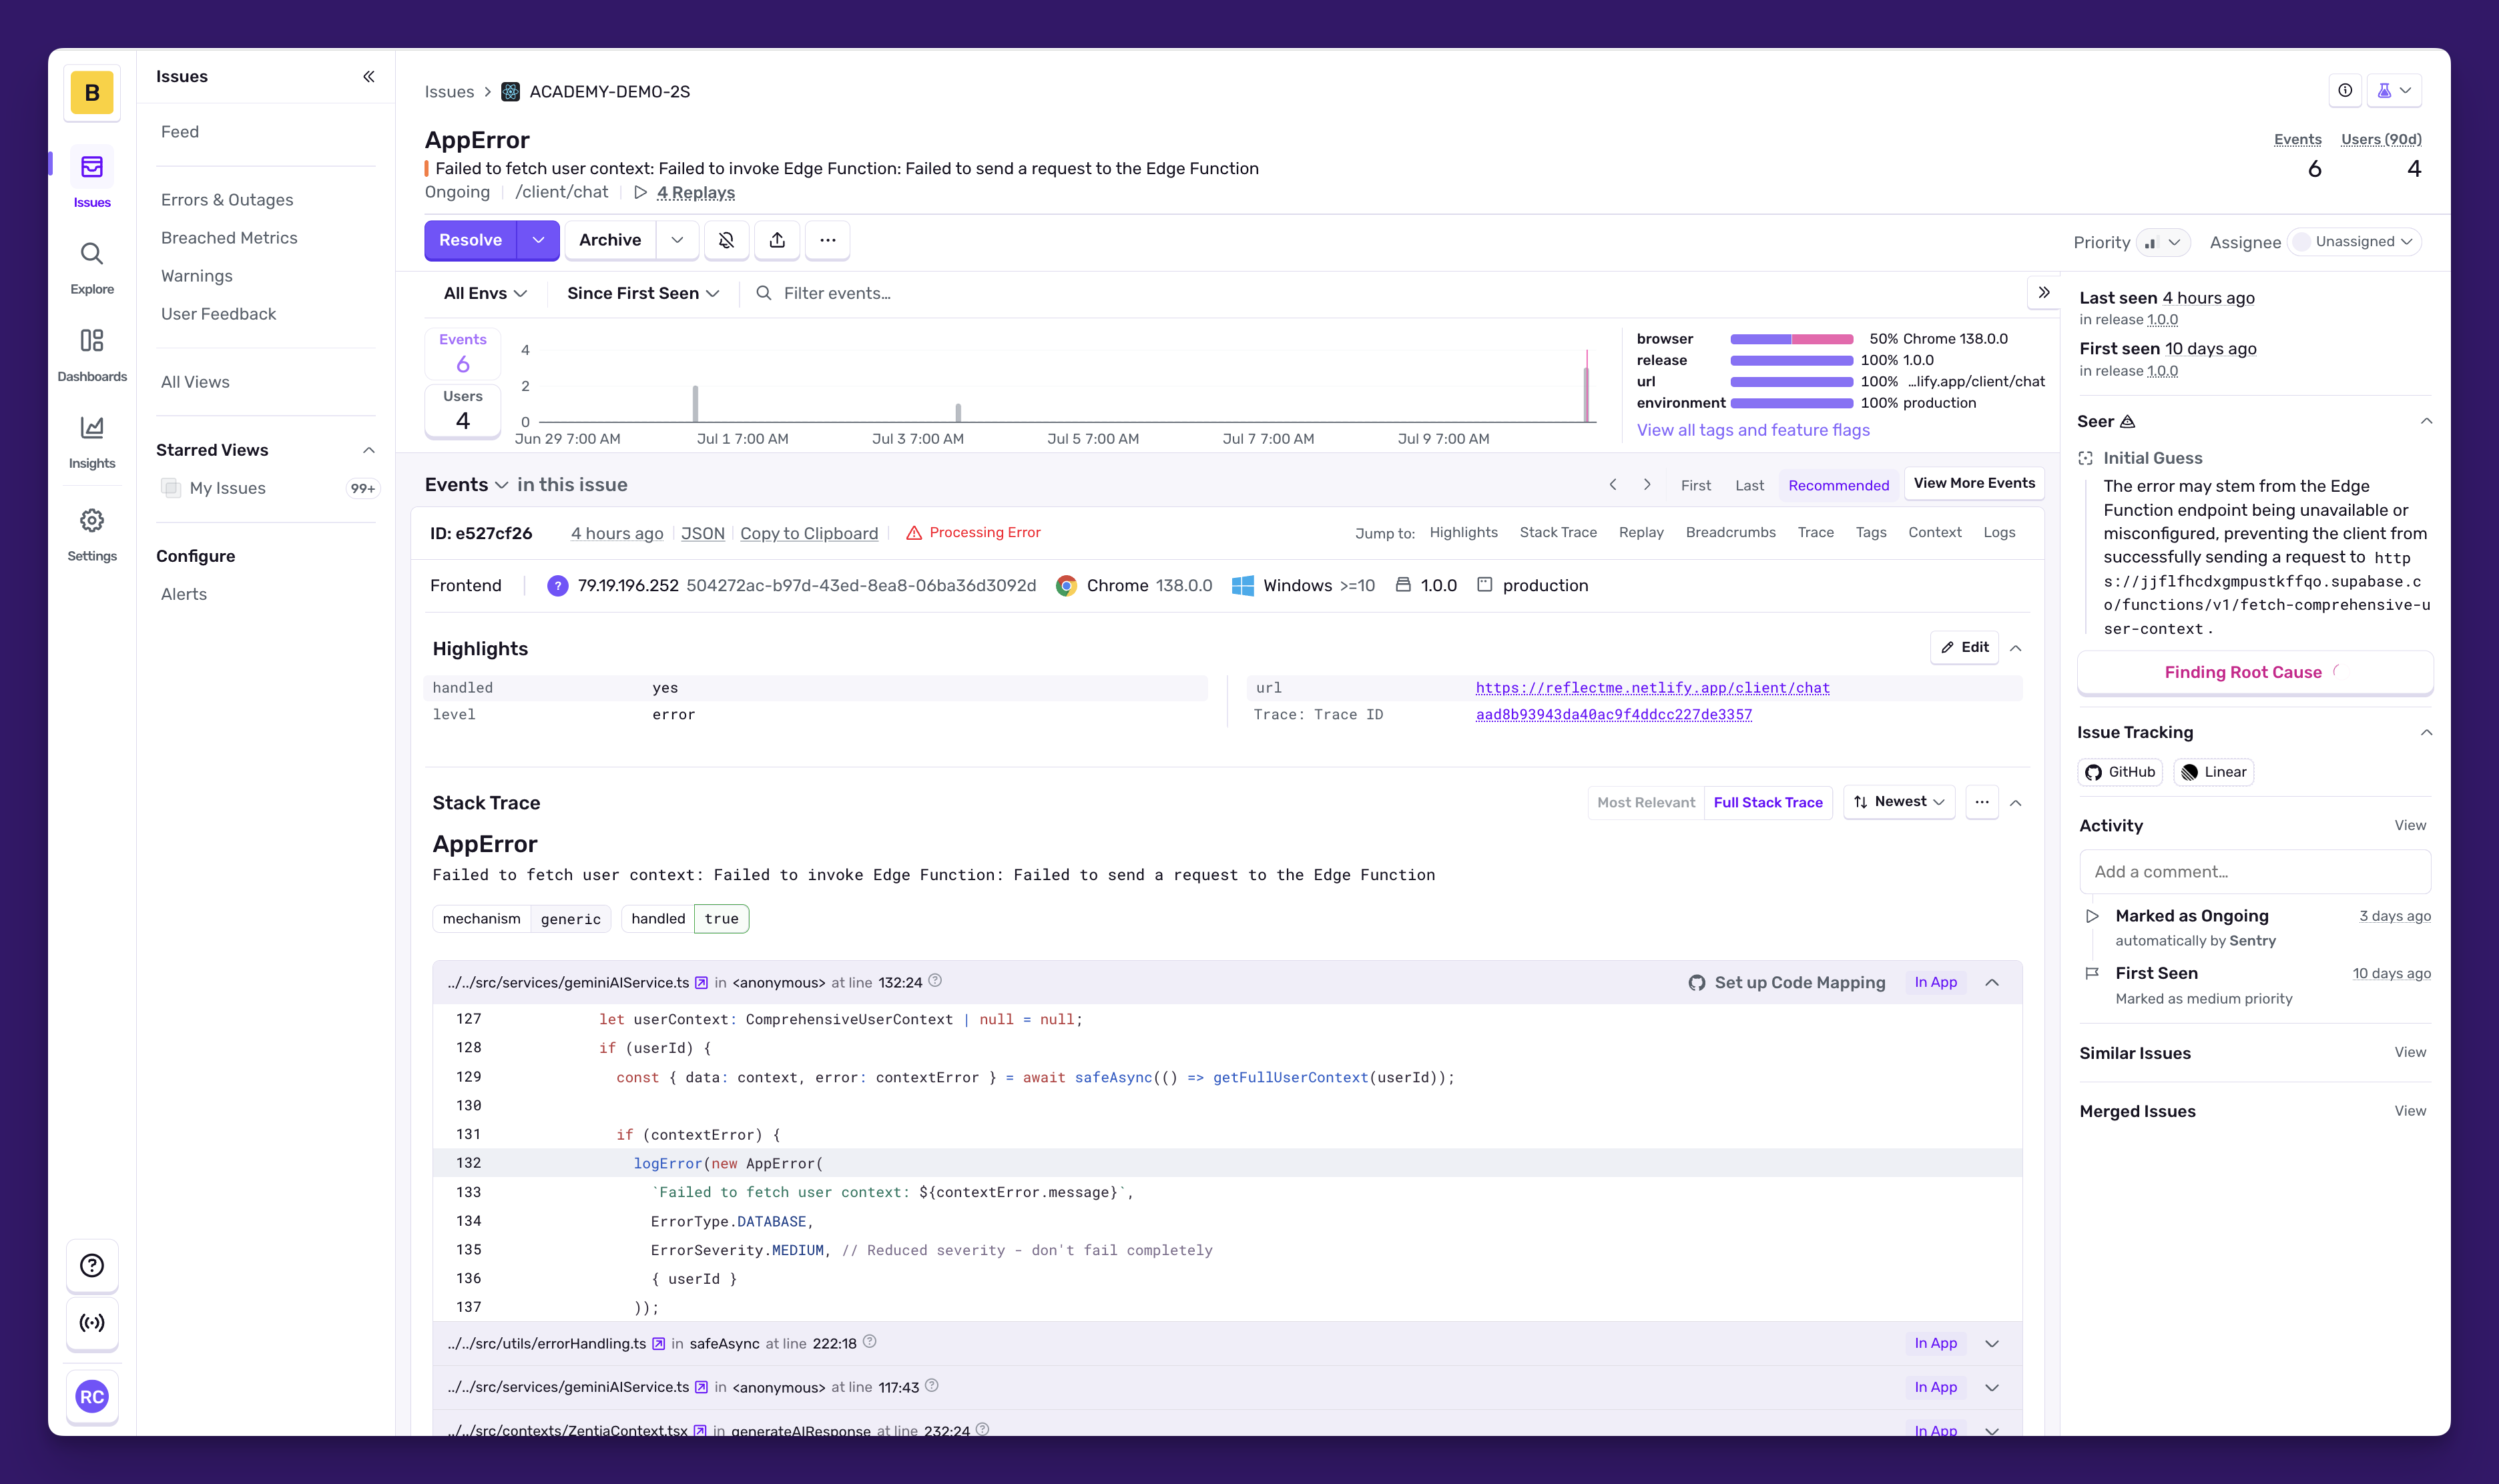
Task: Focus the Add a comment field
Action: [x=2254, y=871]
